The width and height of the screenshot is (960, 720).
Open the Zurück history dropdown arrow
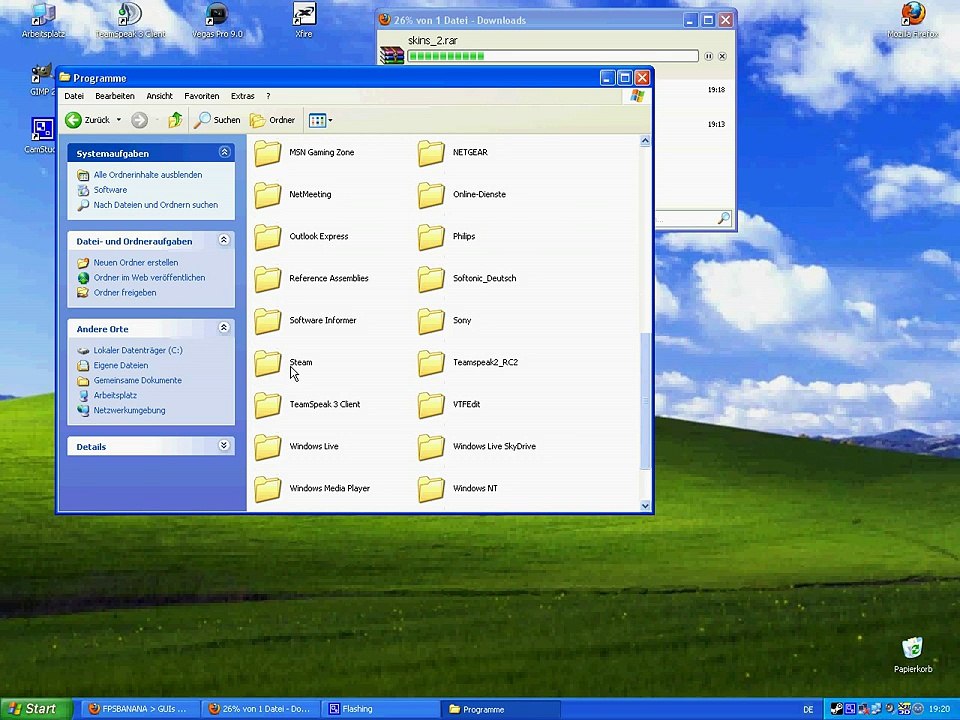[x=118, y=120]
